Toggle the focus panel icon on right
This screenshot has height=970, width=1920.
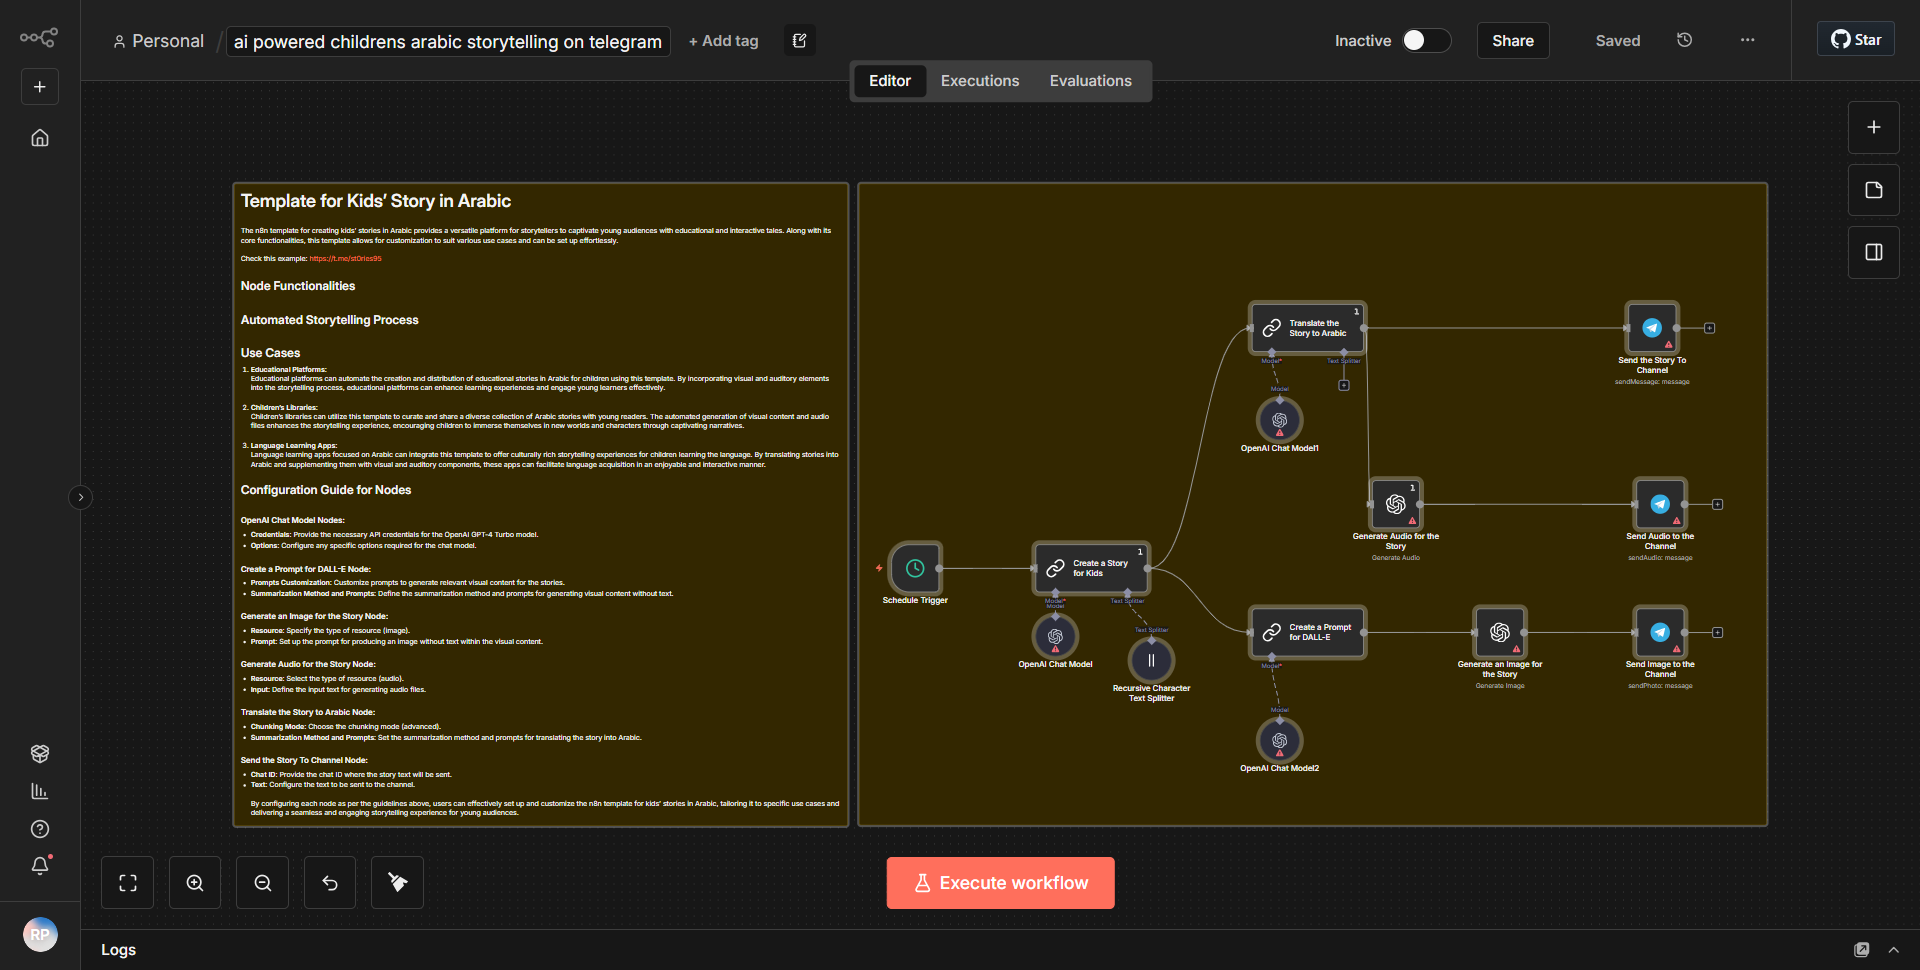(x=1874, y=252)
